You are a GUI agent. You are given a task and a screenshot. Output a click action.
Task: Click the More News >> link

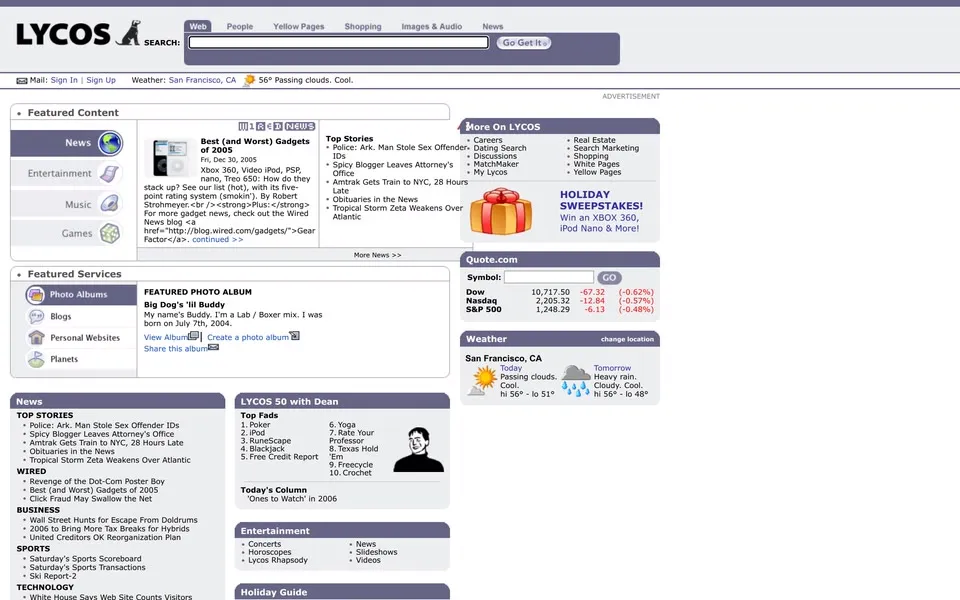pos(377,255)
